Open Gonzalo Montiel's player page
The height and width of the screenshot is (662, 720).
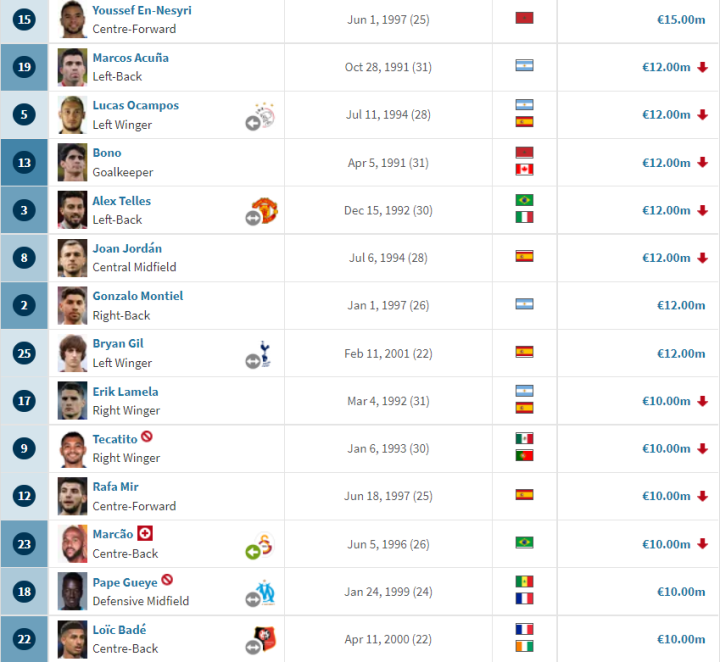138,296
